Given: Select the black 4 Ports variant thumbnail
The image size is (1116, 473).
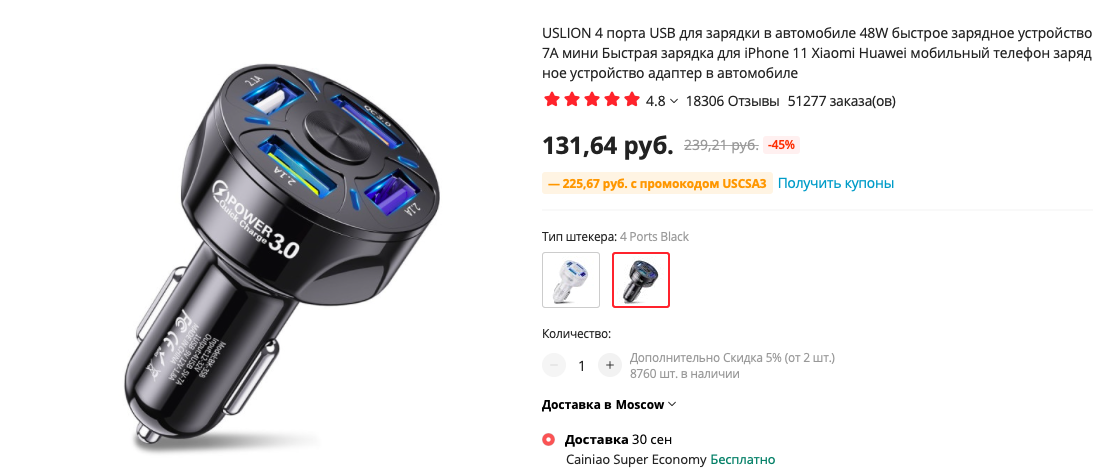Looking at the screenshot, I should (641, 280).
